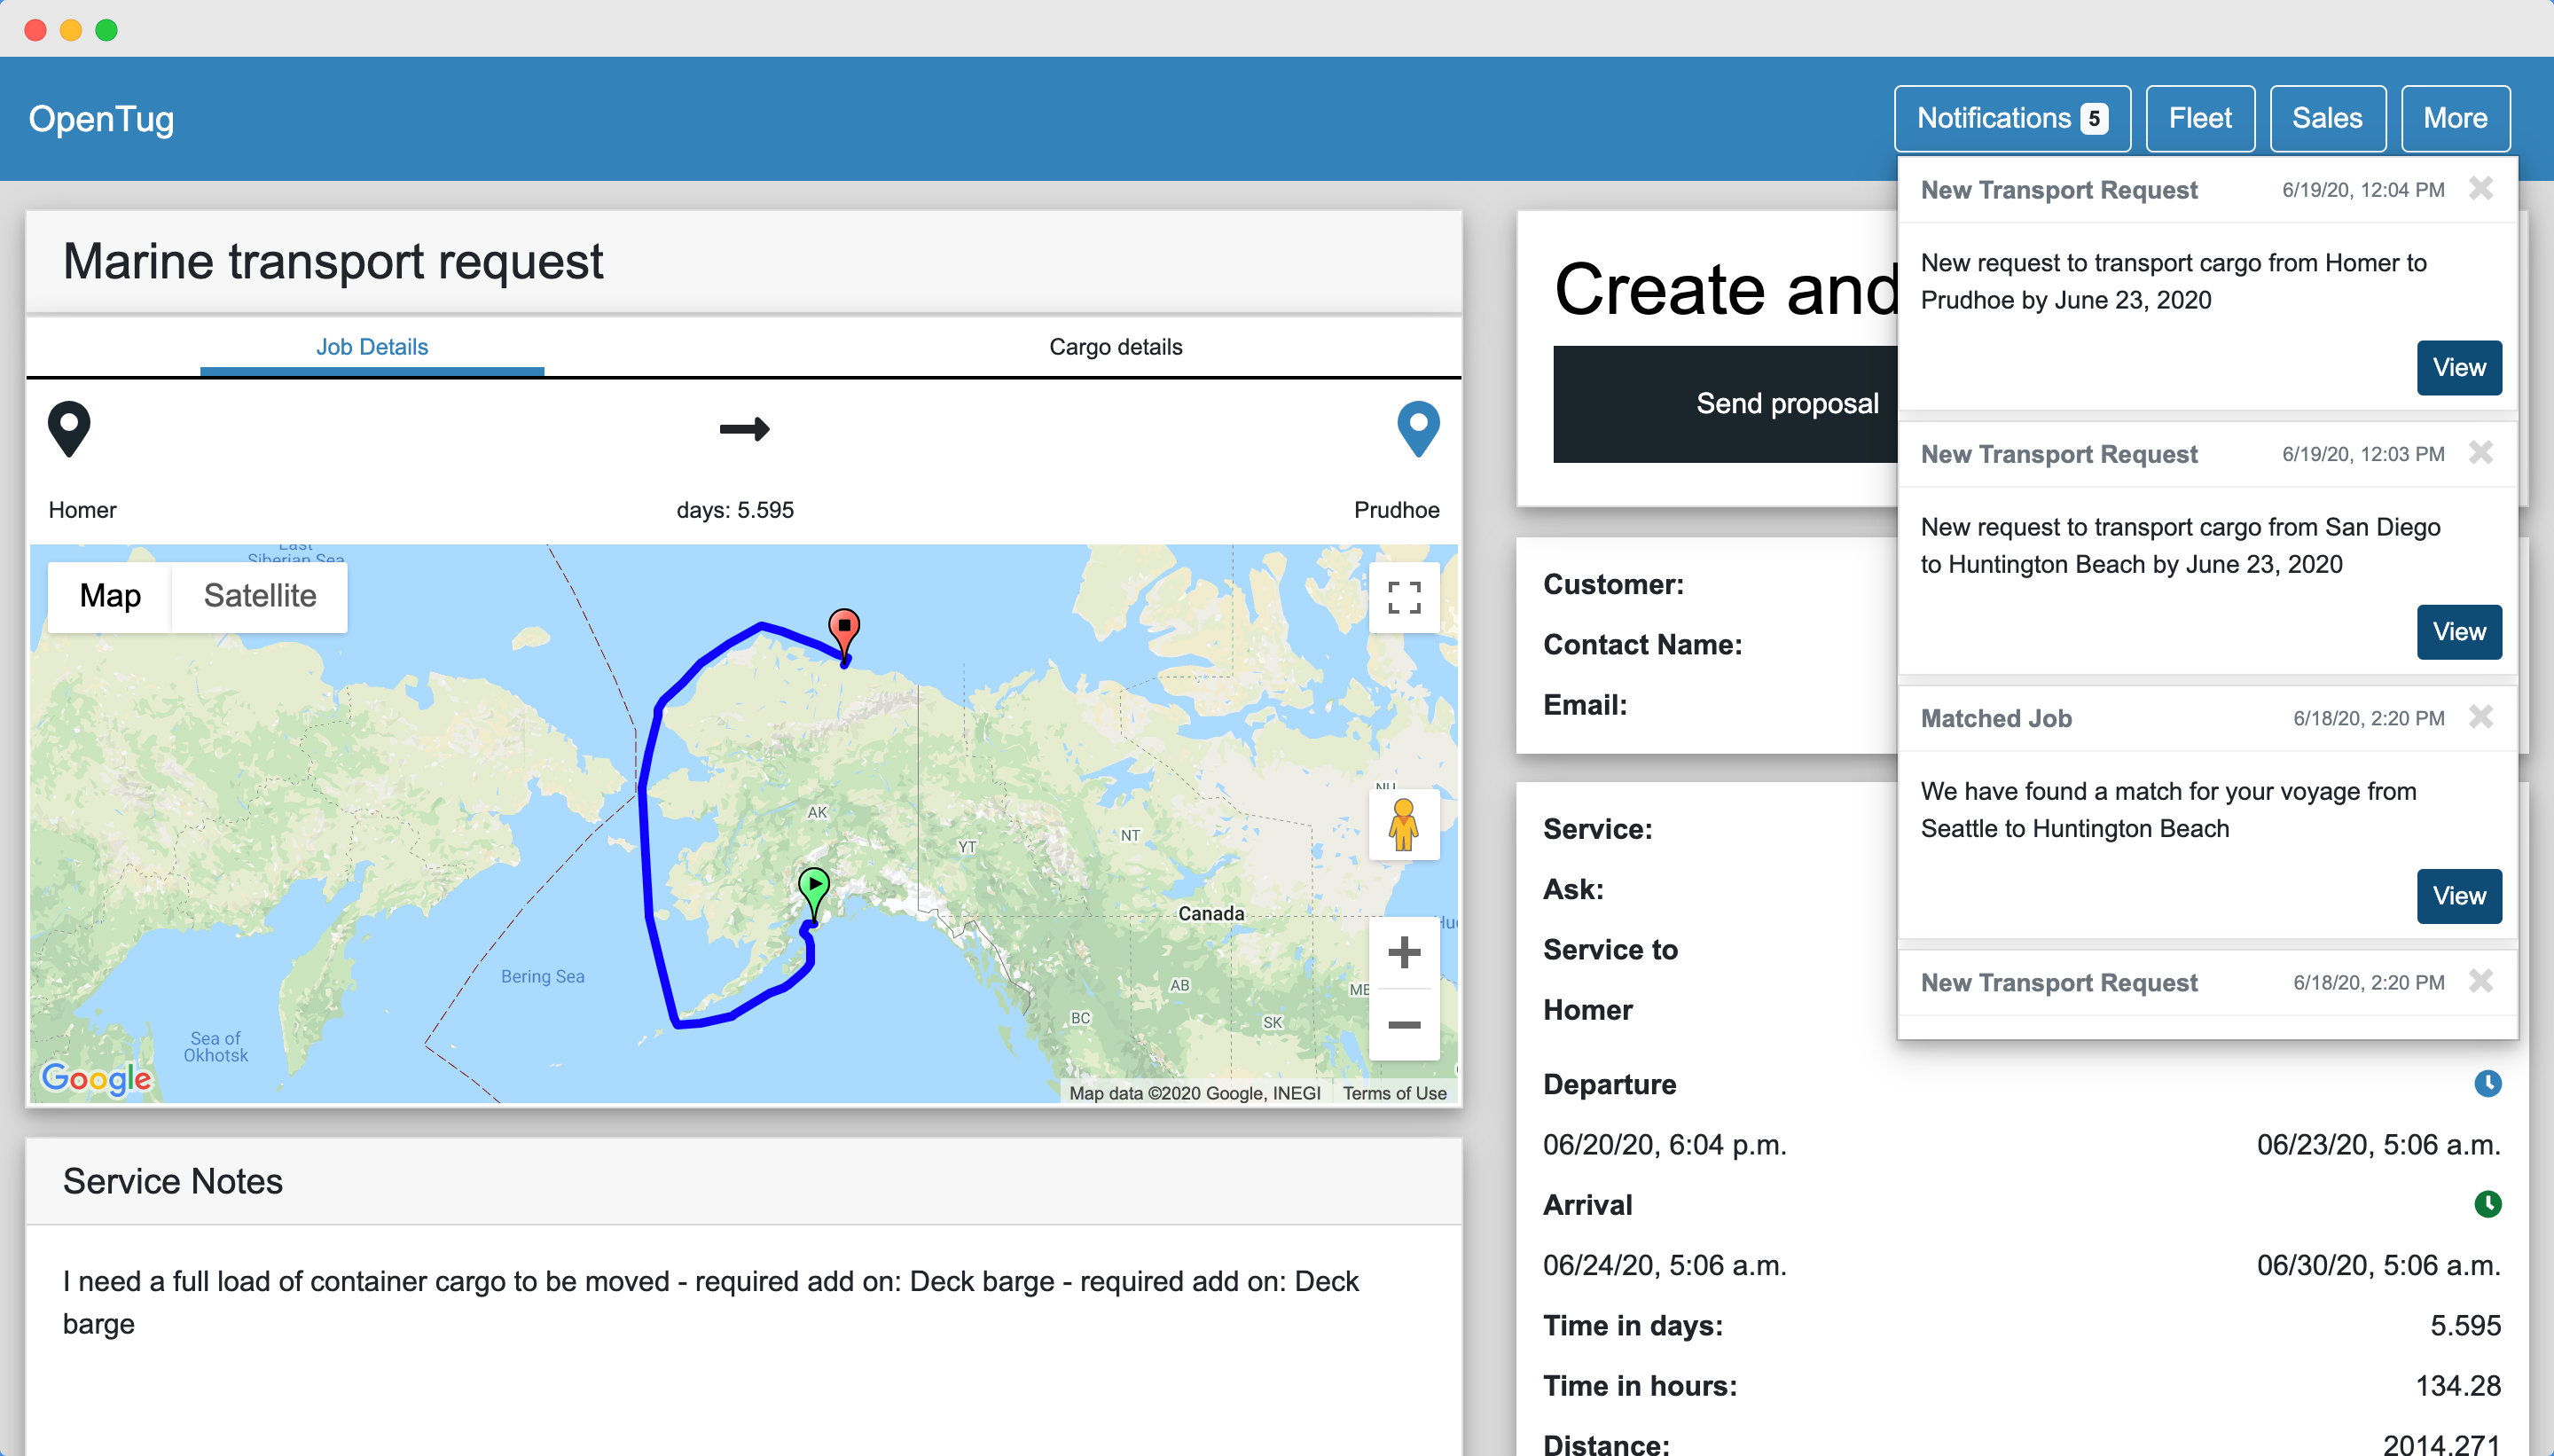
Task: Click the Google logo on the map
Action: pyautogui.click(x=96, y=1078)
